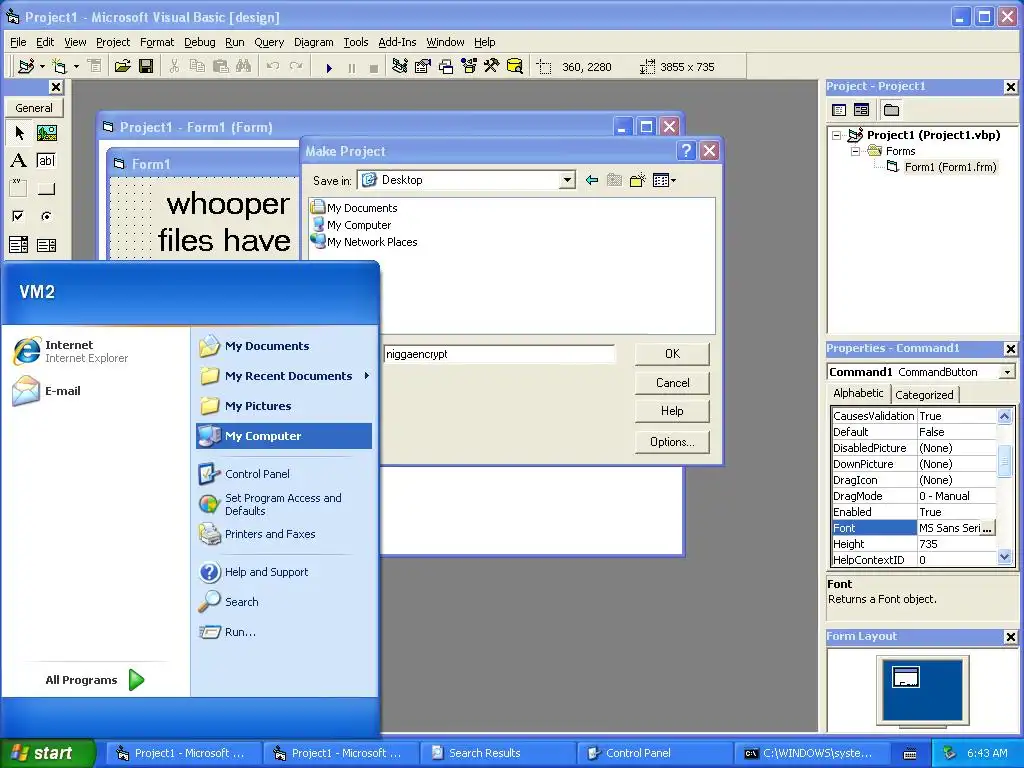Click Run... in the Start menu
Image resolution: width=1024 pixels, height=768 pixels.
pos(227,632)
